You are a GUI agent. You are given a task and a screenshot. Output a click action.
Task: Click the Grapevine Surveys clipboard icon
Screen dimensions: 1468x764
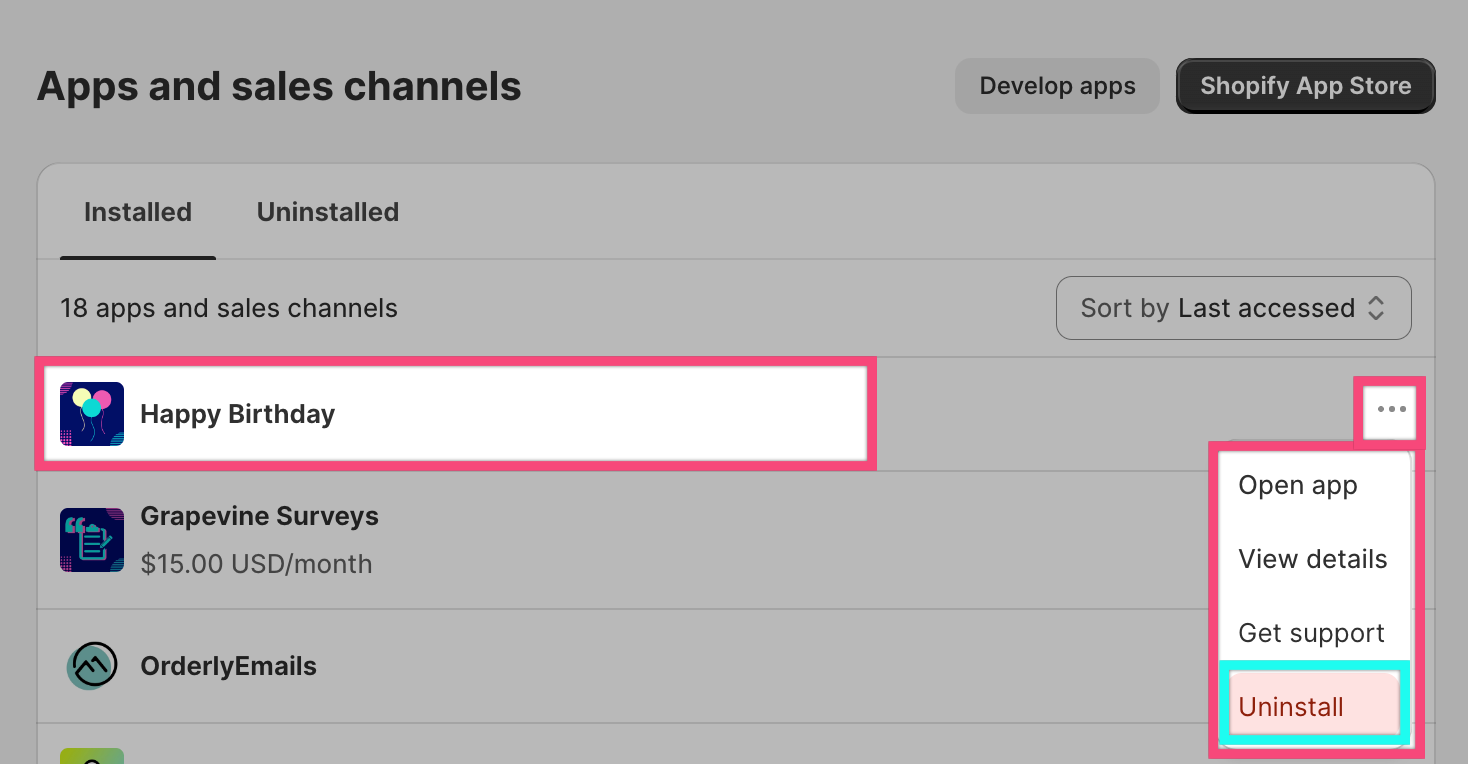(x=92, y=540)
